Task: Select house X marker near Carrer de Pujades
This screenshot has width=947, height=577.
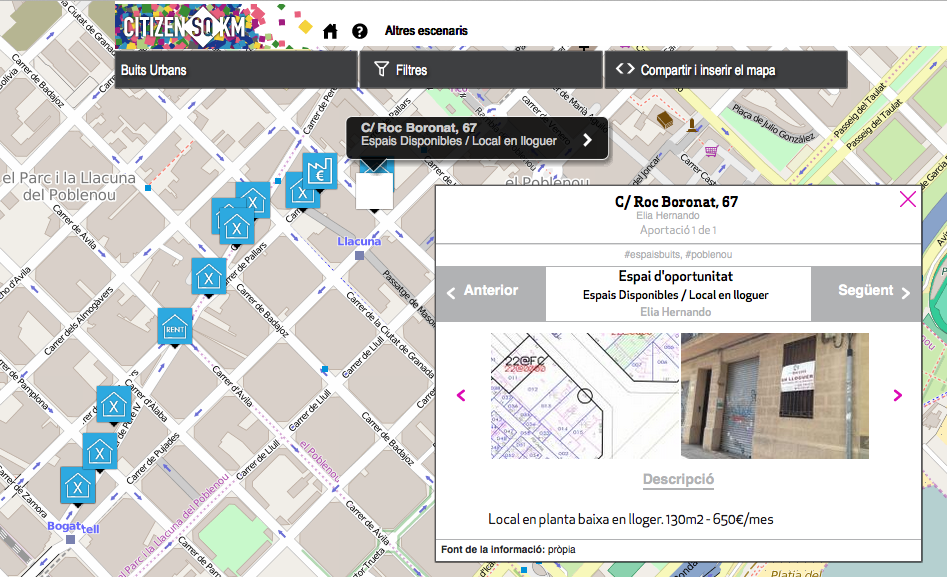Action: [100, 452]
